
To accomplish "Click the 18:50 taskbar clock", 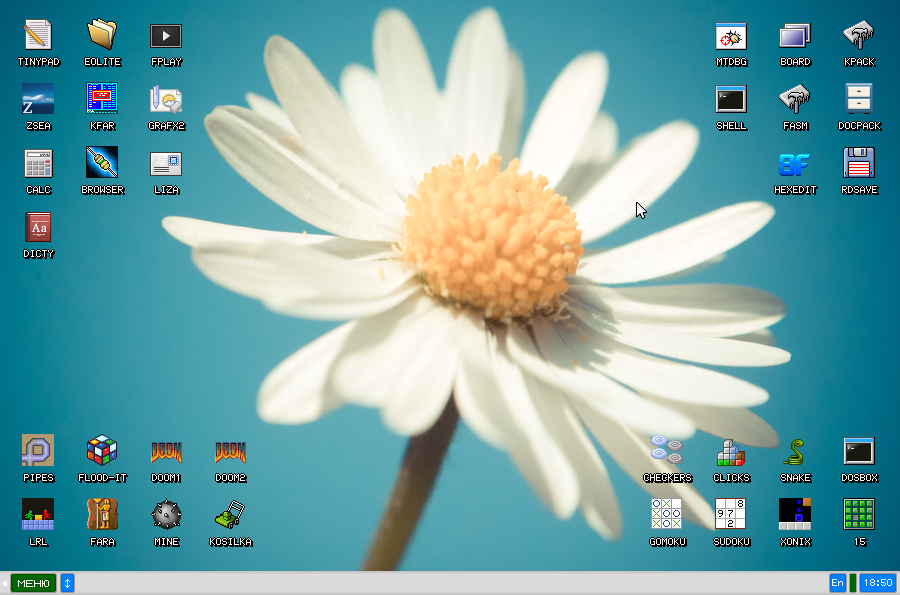I will 877,583.
